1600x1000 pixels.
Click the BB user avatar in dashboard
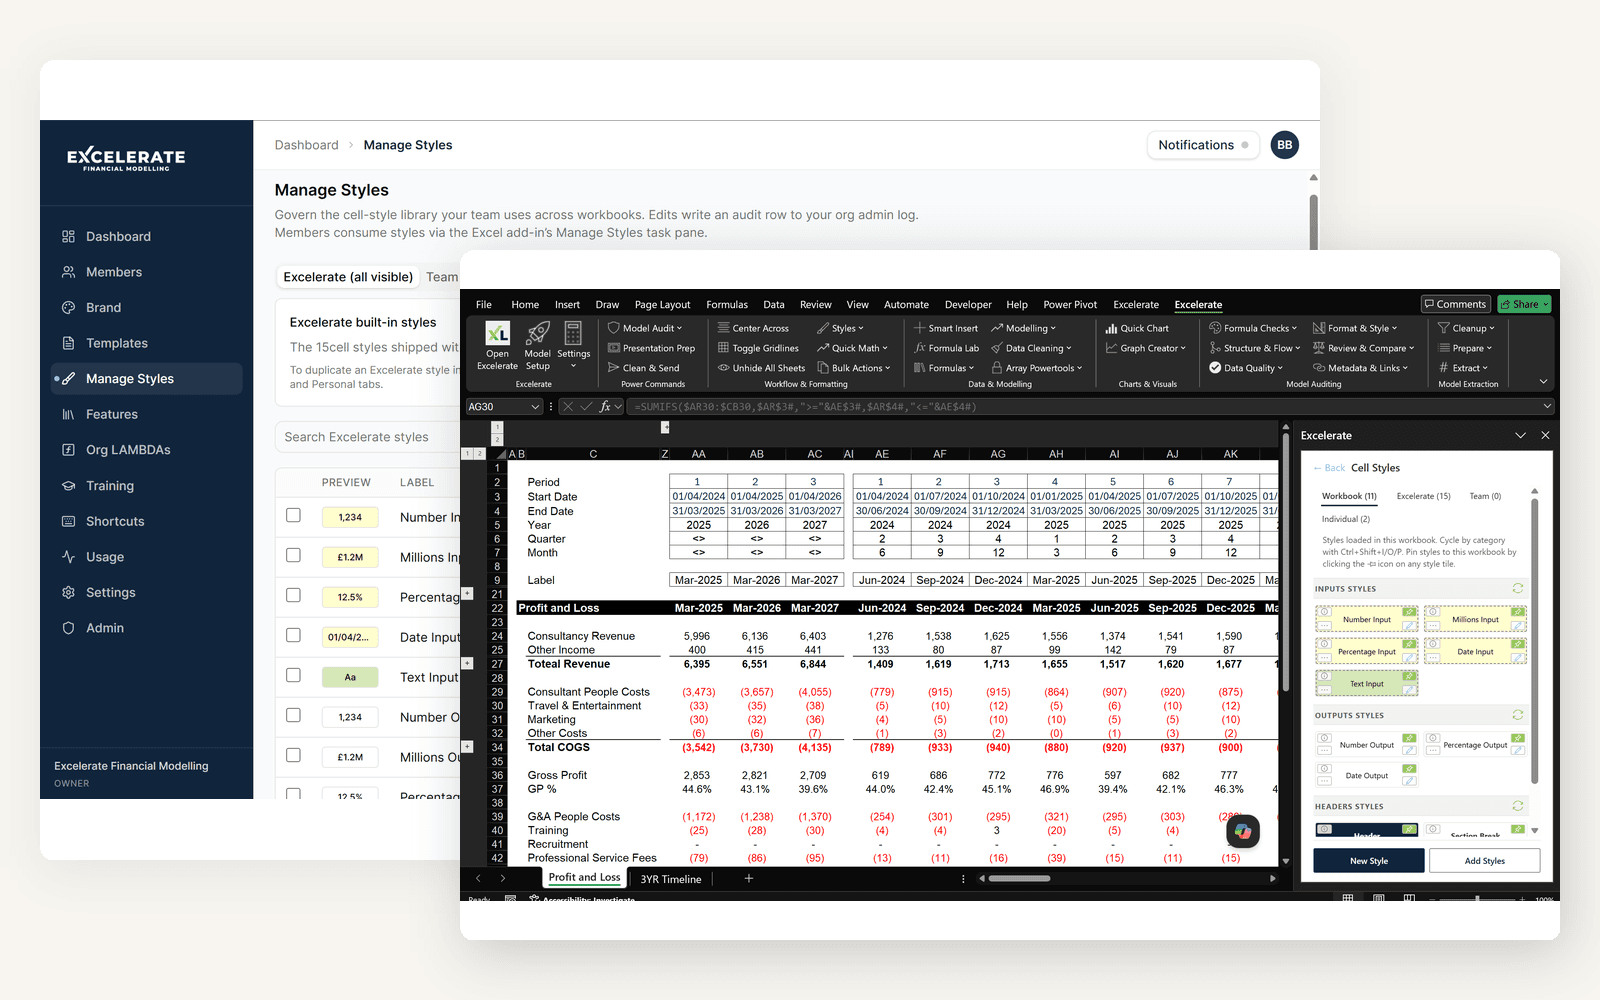(x=1285, y=145)
